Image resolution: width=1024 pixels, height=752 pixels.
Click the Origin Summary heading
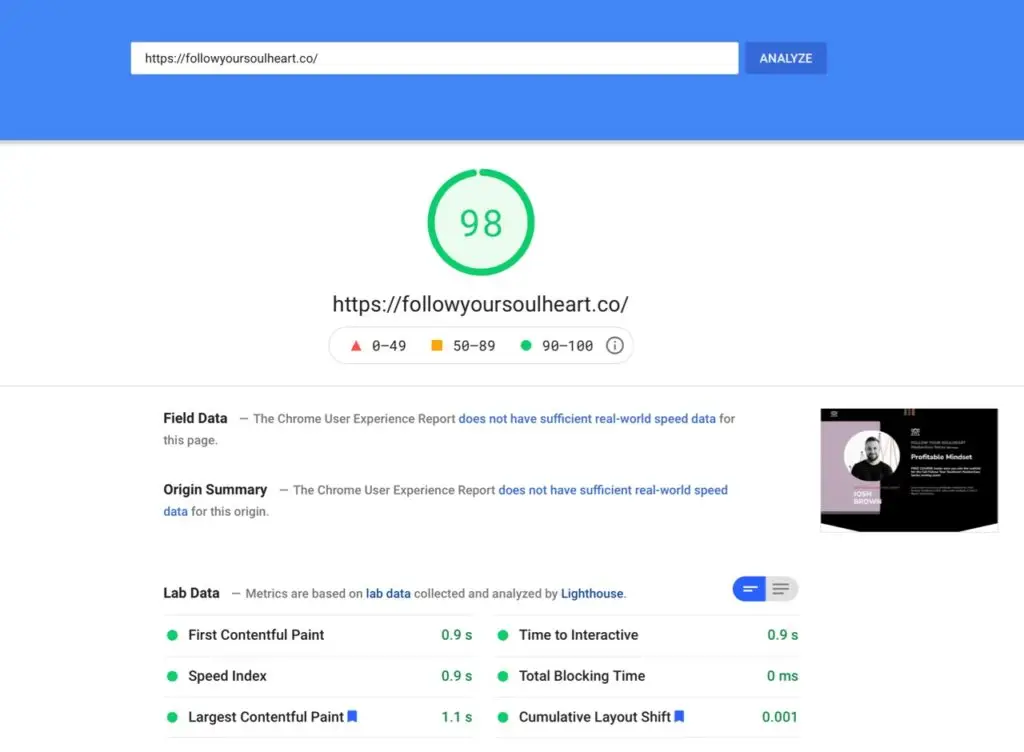pos(215,490)
